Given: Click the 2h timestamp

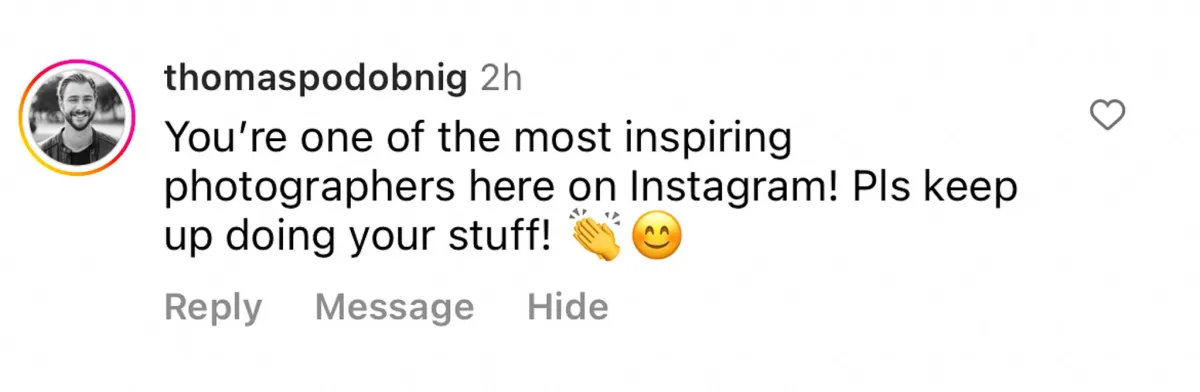Looking at the screenshot, I should click(x=501, y=80).
